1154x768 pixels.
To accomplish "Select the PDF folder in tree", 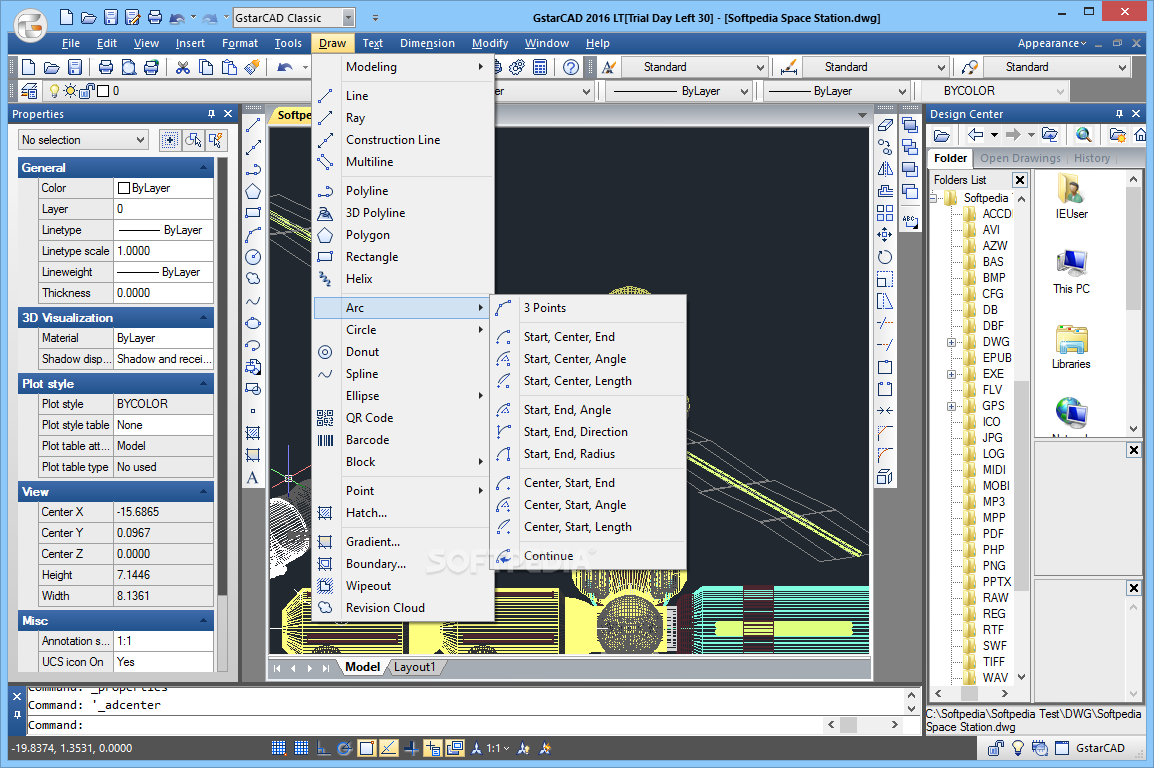I will pyautogui.click(x=993, y=534).
